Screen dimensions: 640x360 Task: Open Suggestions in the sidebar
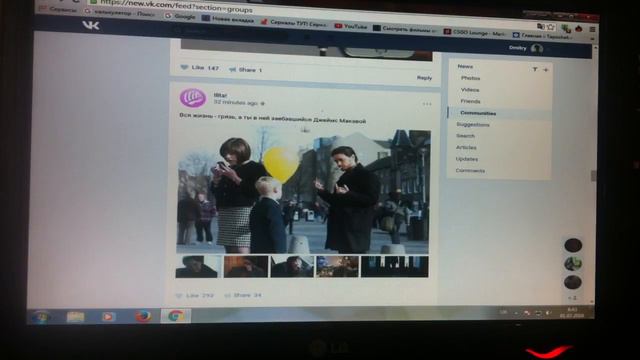(473, 124)
